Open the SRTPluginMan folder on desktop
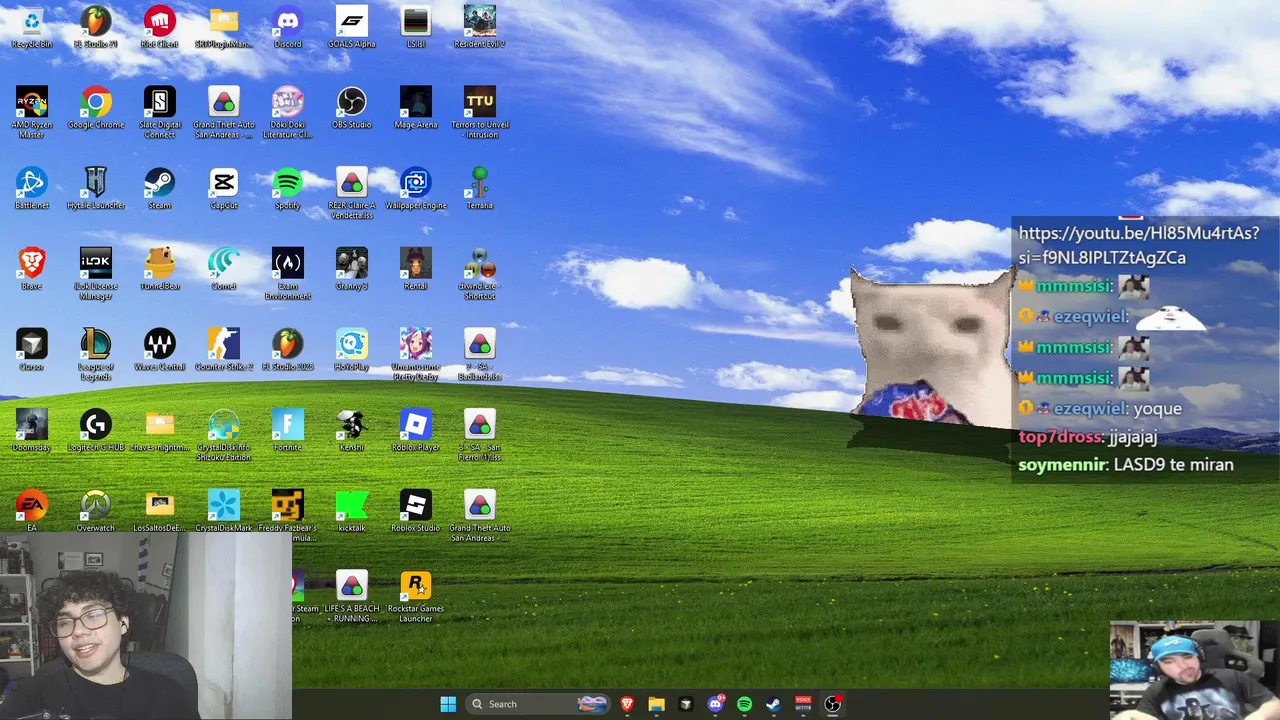 click(x=224, y=27)
